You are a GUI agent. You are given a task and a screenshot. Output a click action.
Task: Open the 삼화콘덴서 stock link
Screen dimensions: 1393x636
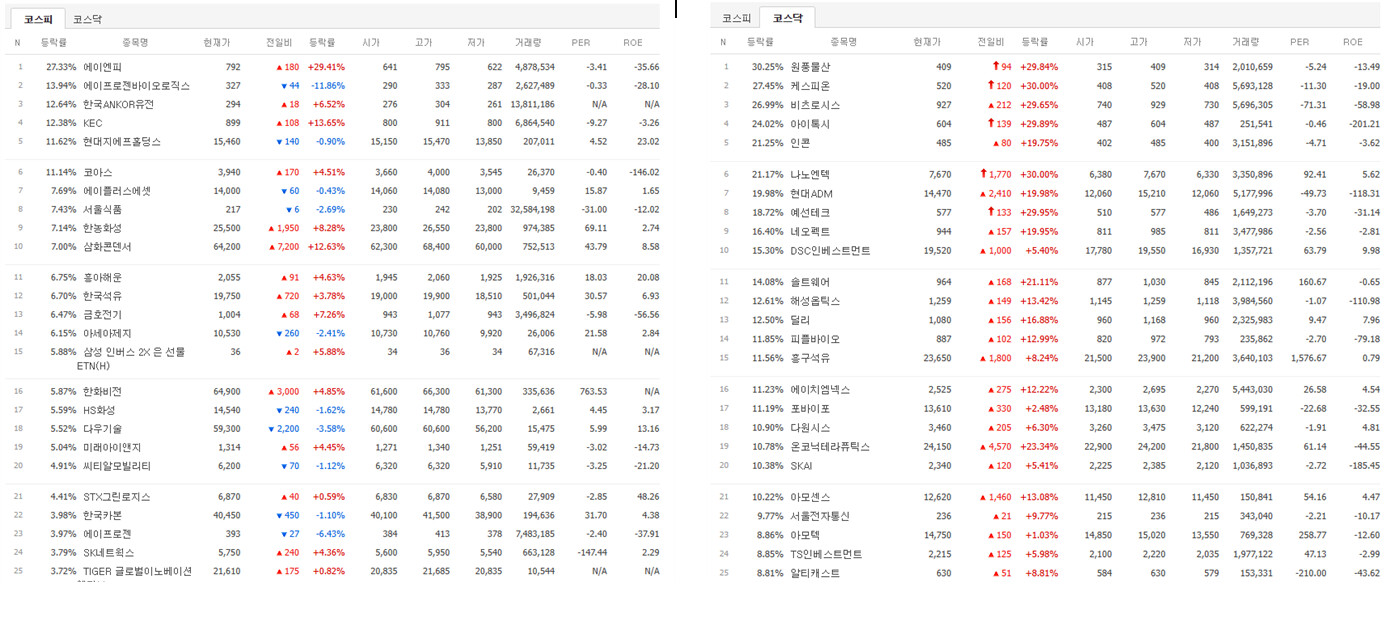107,247
